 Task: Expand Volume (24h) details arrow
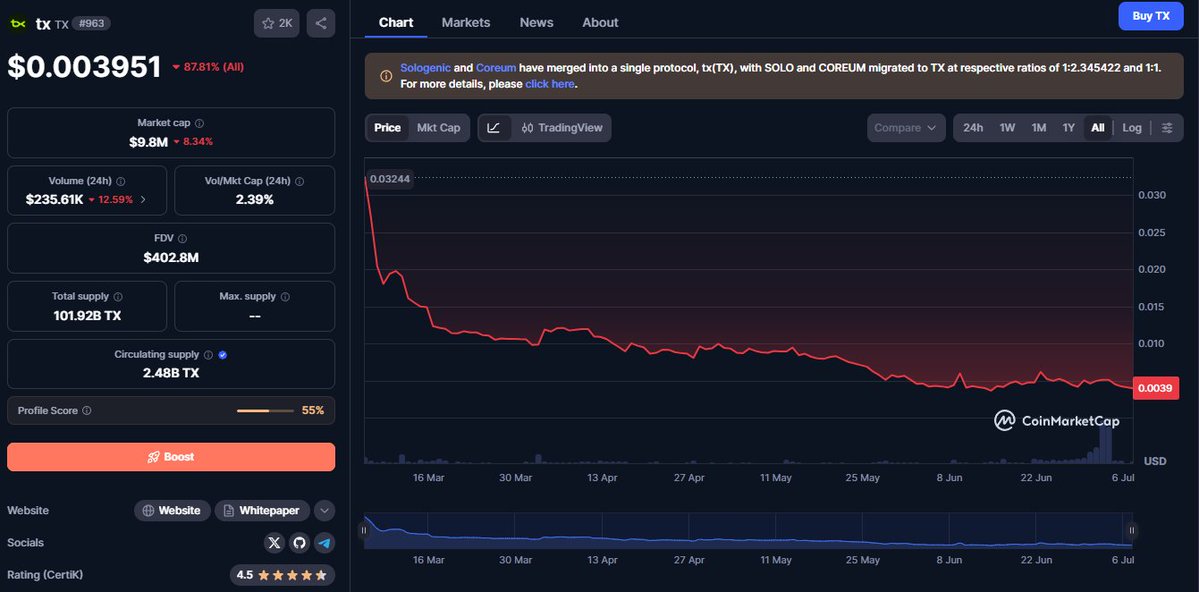[x=143, y=200]
